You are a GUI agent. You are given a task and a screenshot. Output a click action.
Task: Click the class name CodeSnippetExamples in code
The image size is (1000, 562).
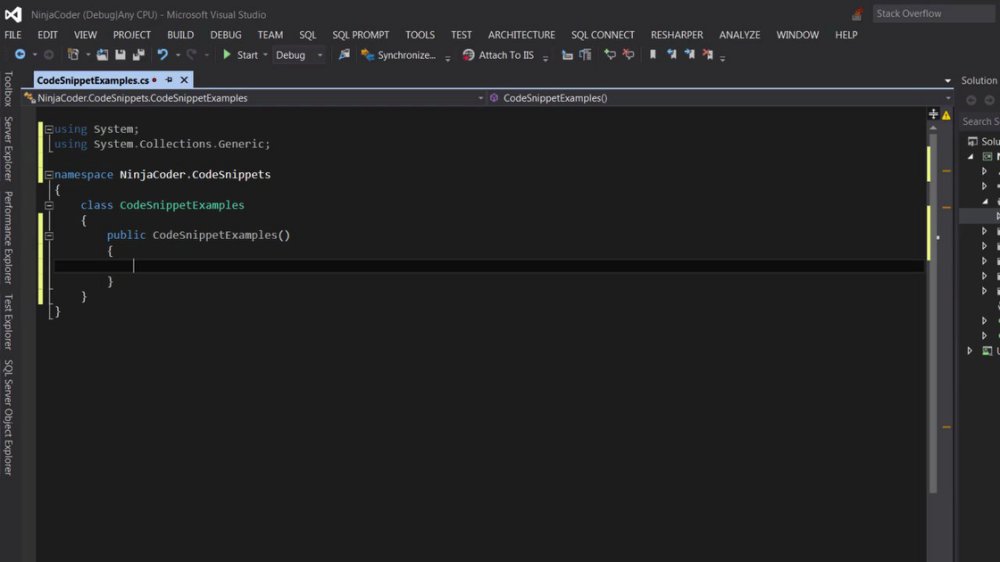click(182, 205)
